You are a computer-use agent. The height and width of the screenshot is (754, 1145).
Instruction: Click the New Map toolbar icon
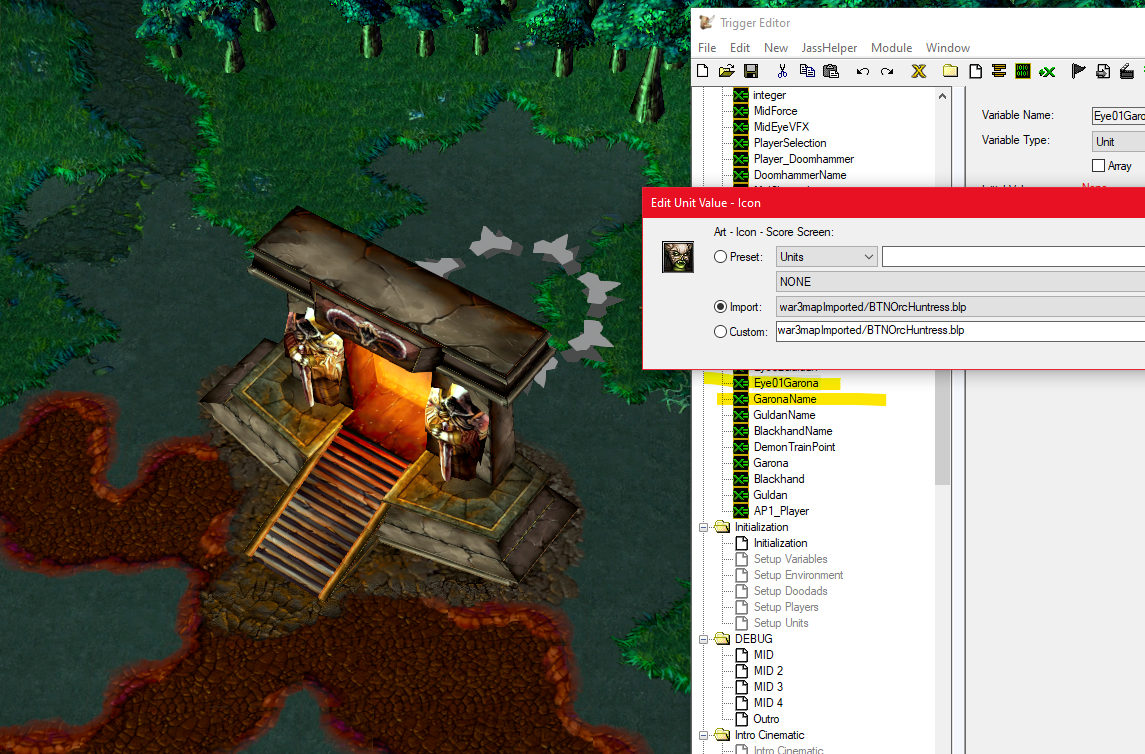click(702, 71)
